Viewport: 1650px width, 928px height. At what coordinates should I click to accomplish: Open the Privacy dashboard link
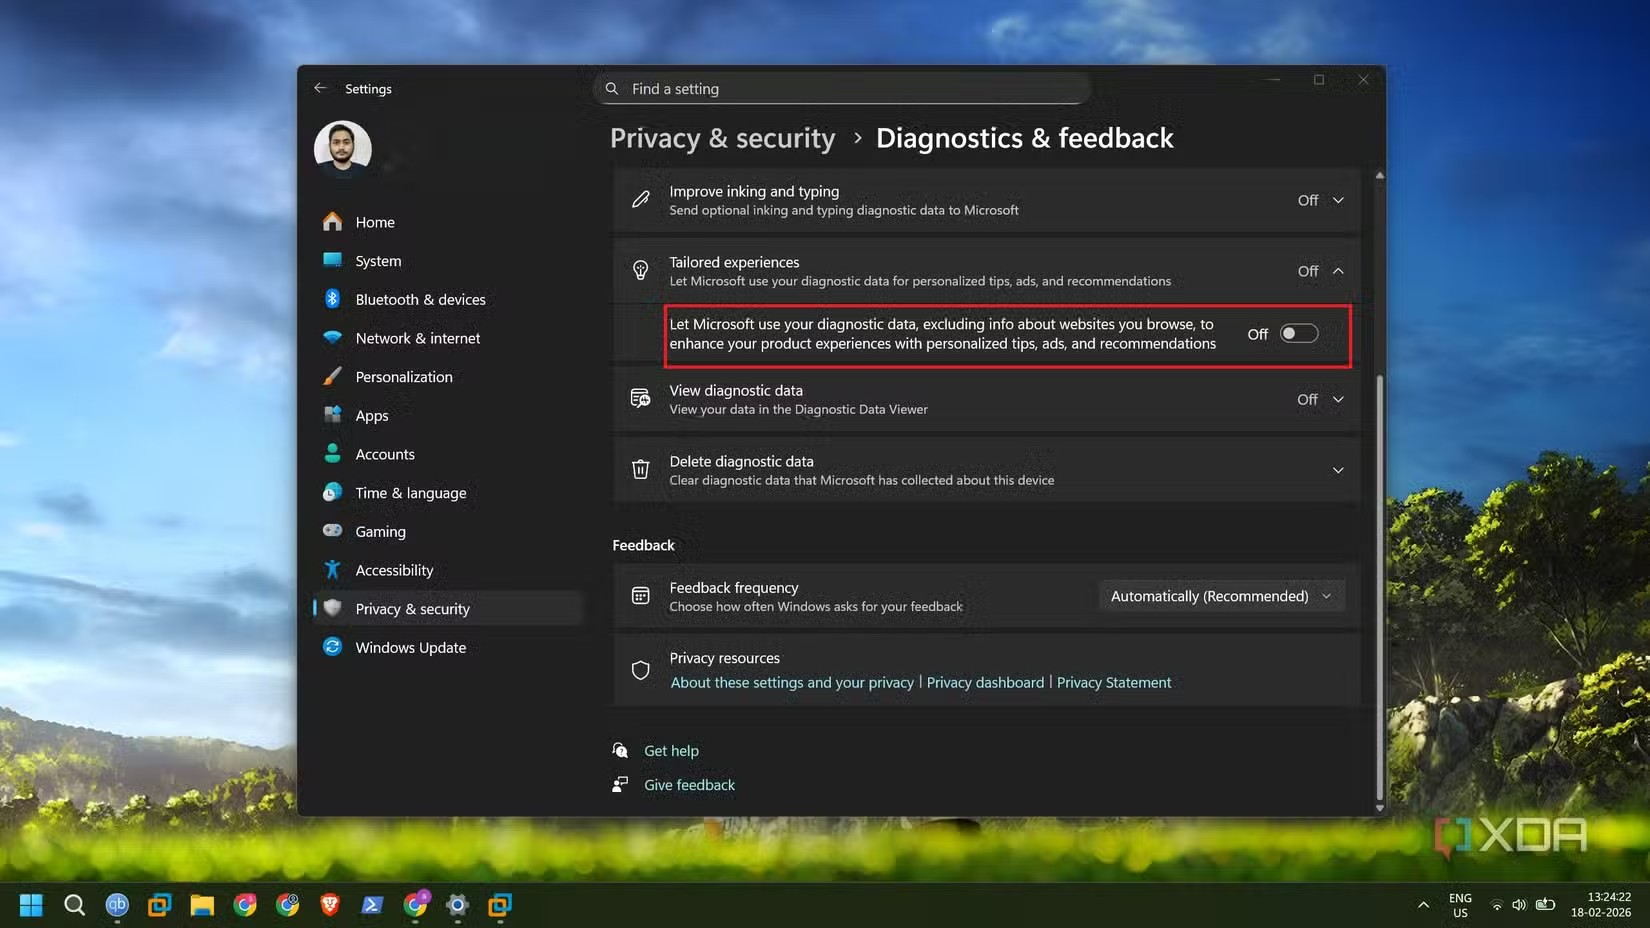tap(984, 683)
